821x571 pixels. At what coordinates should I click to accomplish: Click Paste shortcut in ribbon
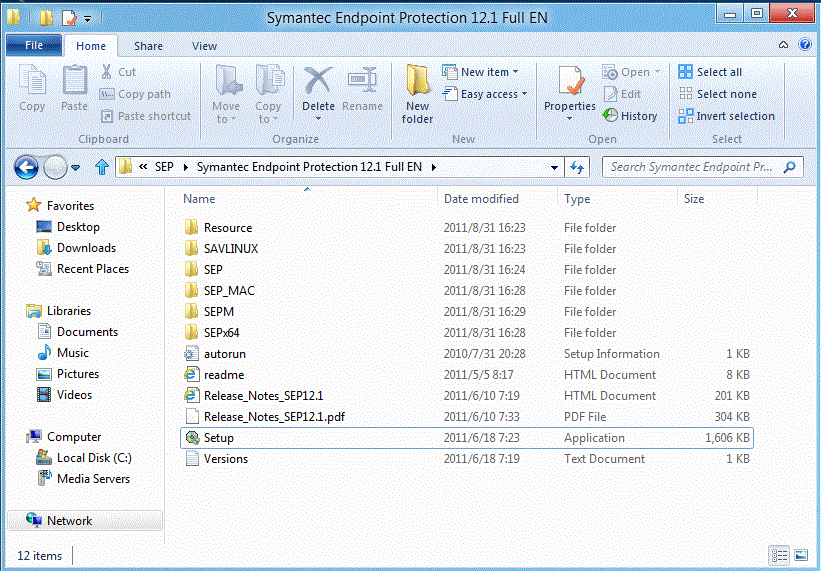[146, 116]
